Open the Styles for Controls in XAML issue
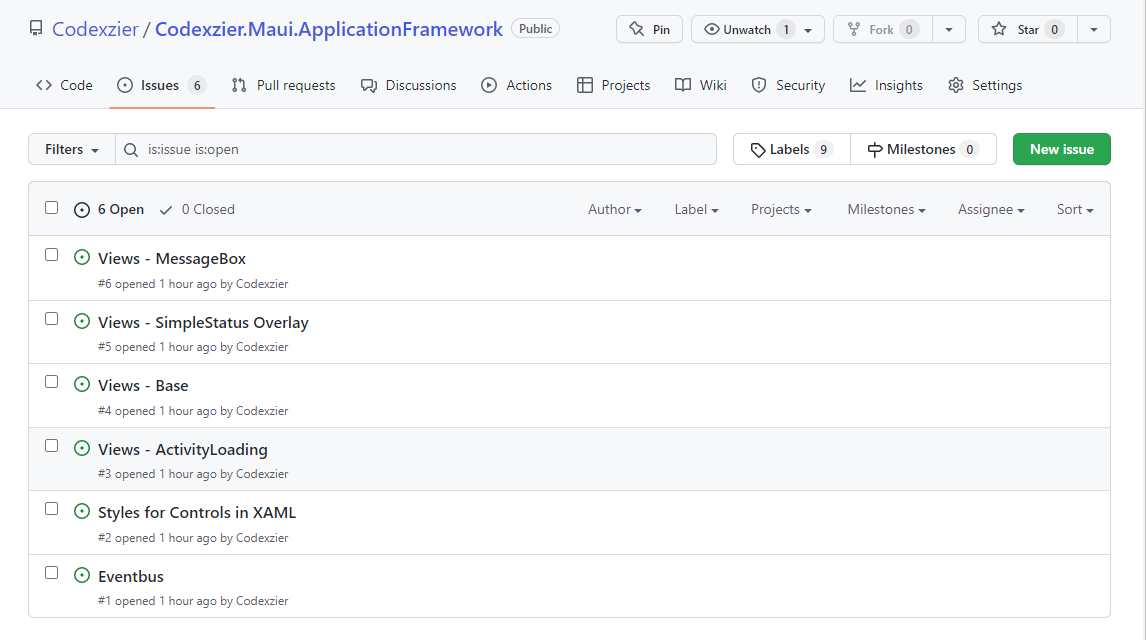This screenshot has width=1146, height=640. pos(197,513)
